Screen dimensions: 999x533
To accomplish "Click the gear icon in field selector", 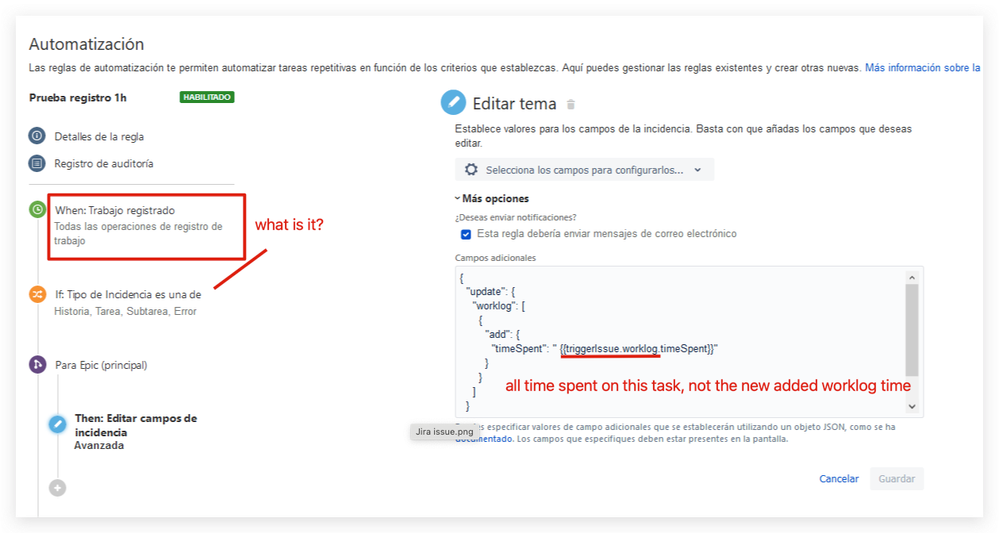I will click(471, 169).
